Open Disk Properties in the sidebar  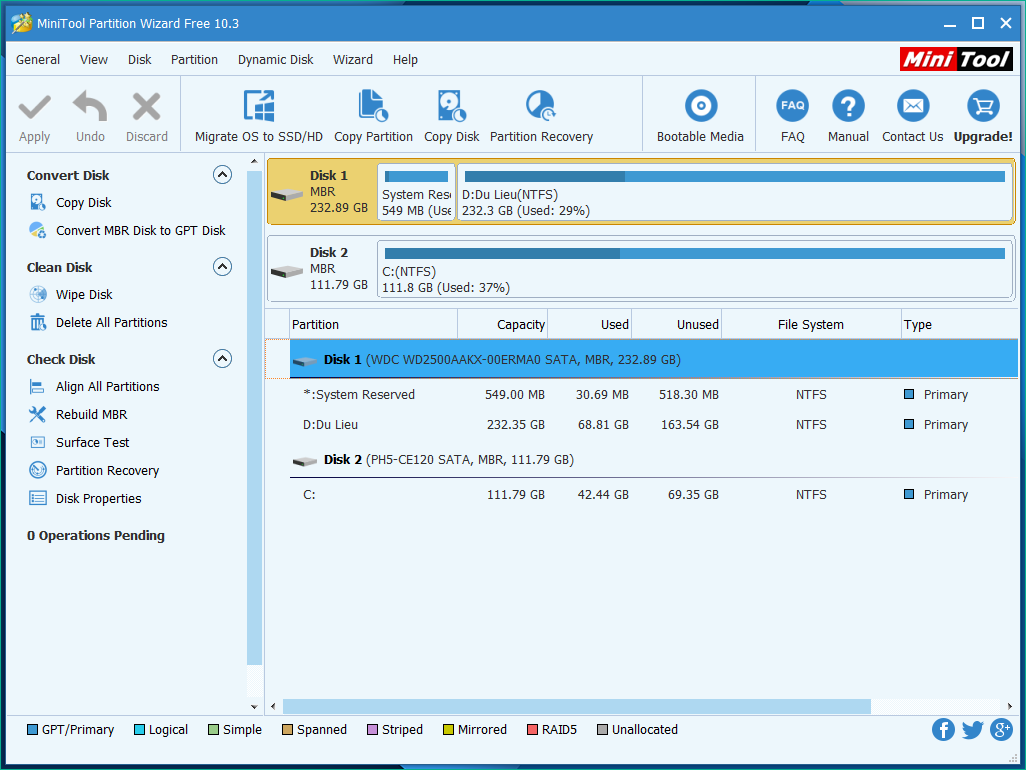coord(99,499)
